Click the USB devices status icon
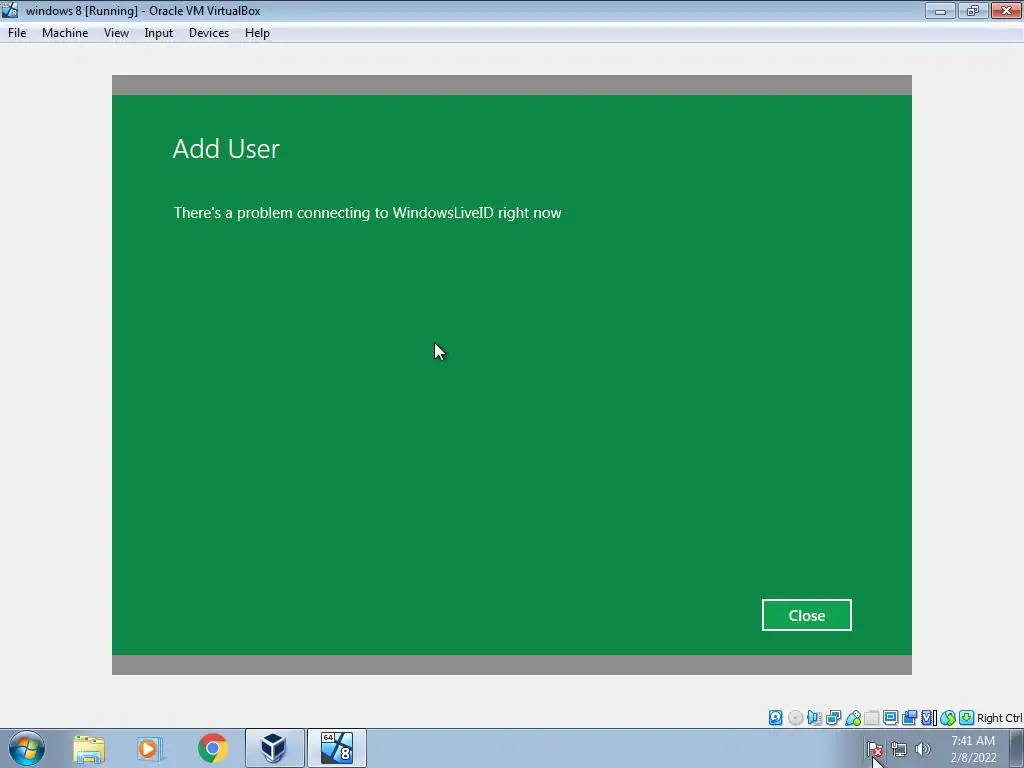 tap(853, 718)
